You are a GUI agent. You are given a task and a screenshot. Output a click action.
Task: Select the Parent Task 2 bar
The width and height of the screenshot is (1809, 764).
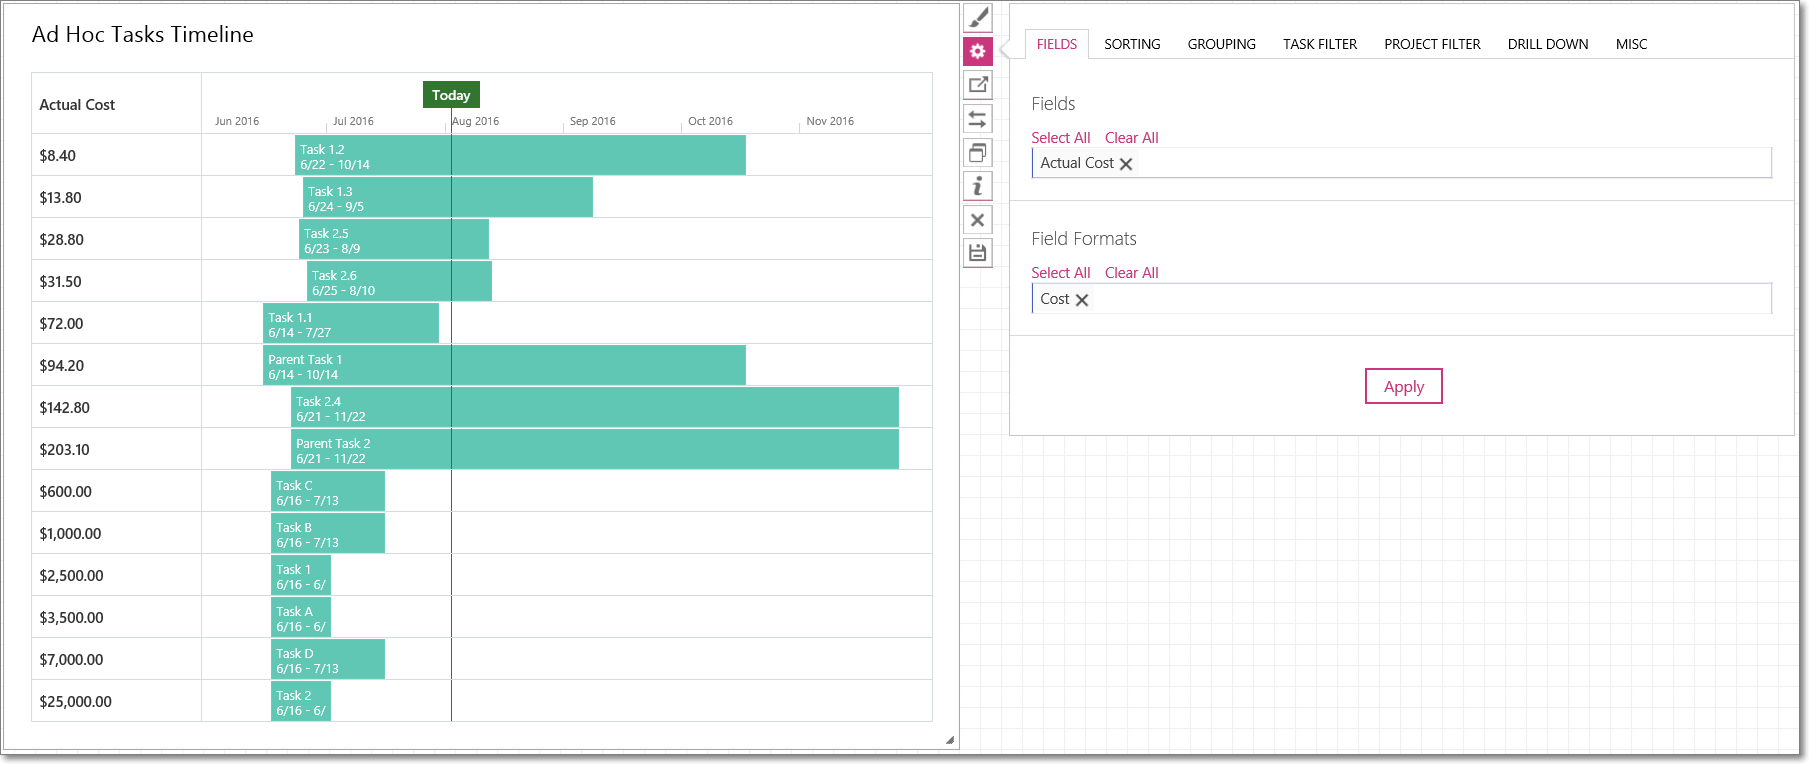click(595, 449)
